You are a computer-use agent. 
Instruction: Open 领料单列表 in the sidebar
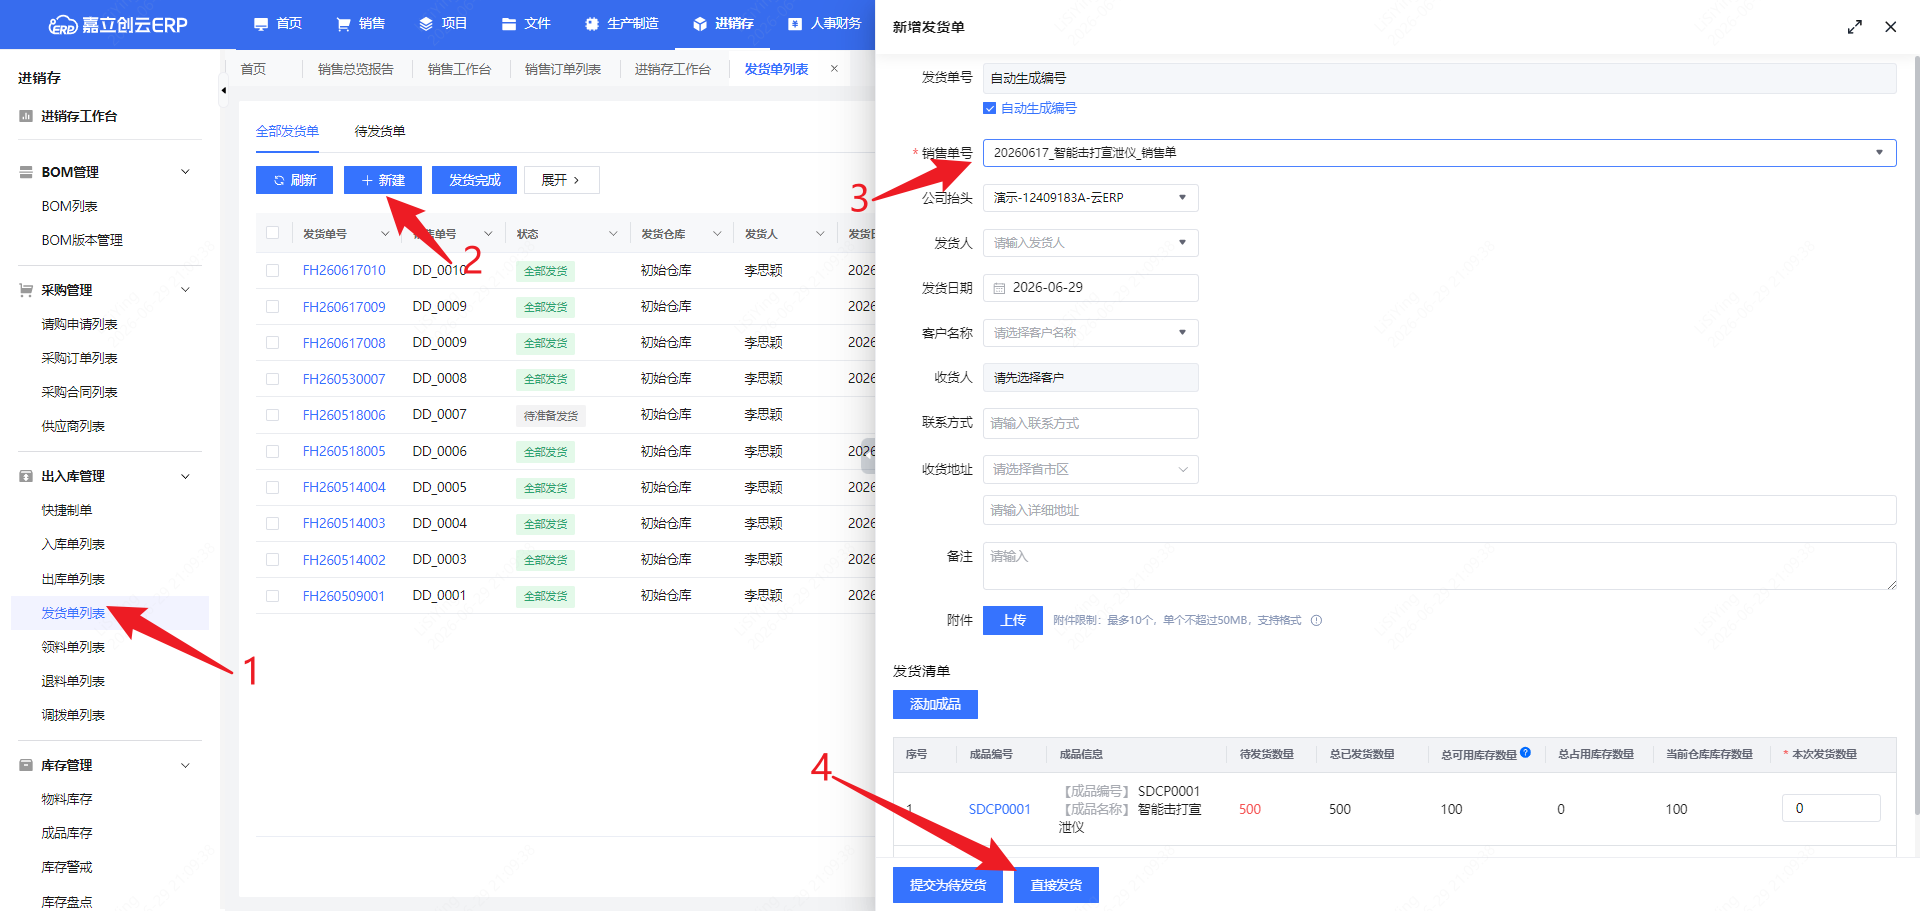[73, 647]
